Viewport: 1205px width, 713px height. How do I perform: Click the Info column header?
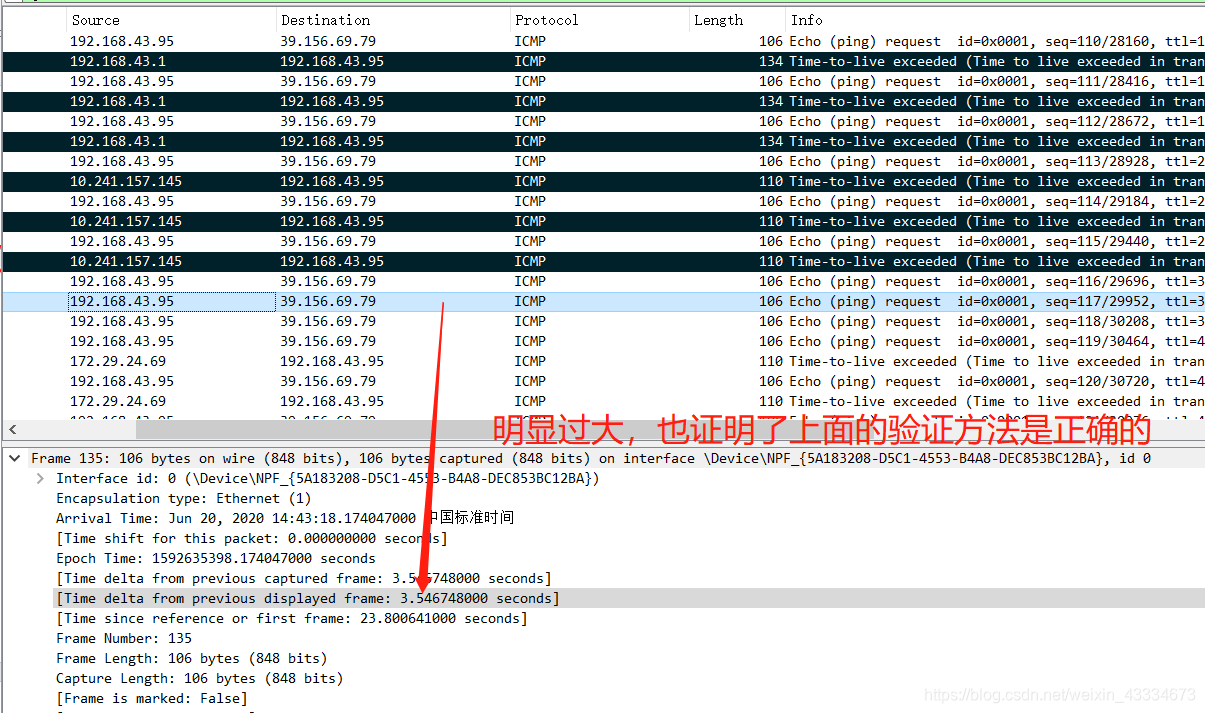994,20
